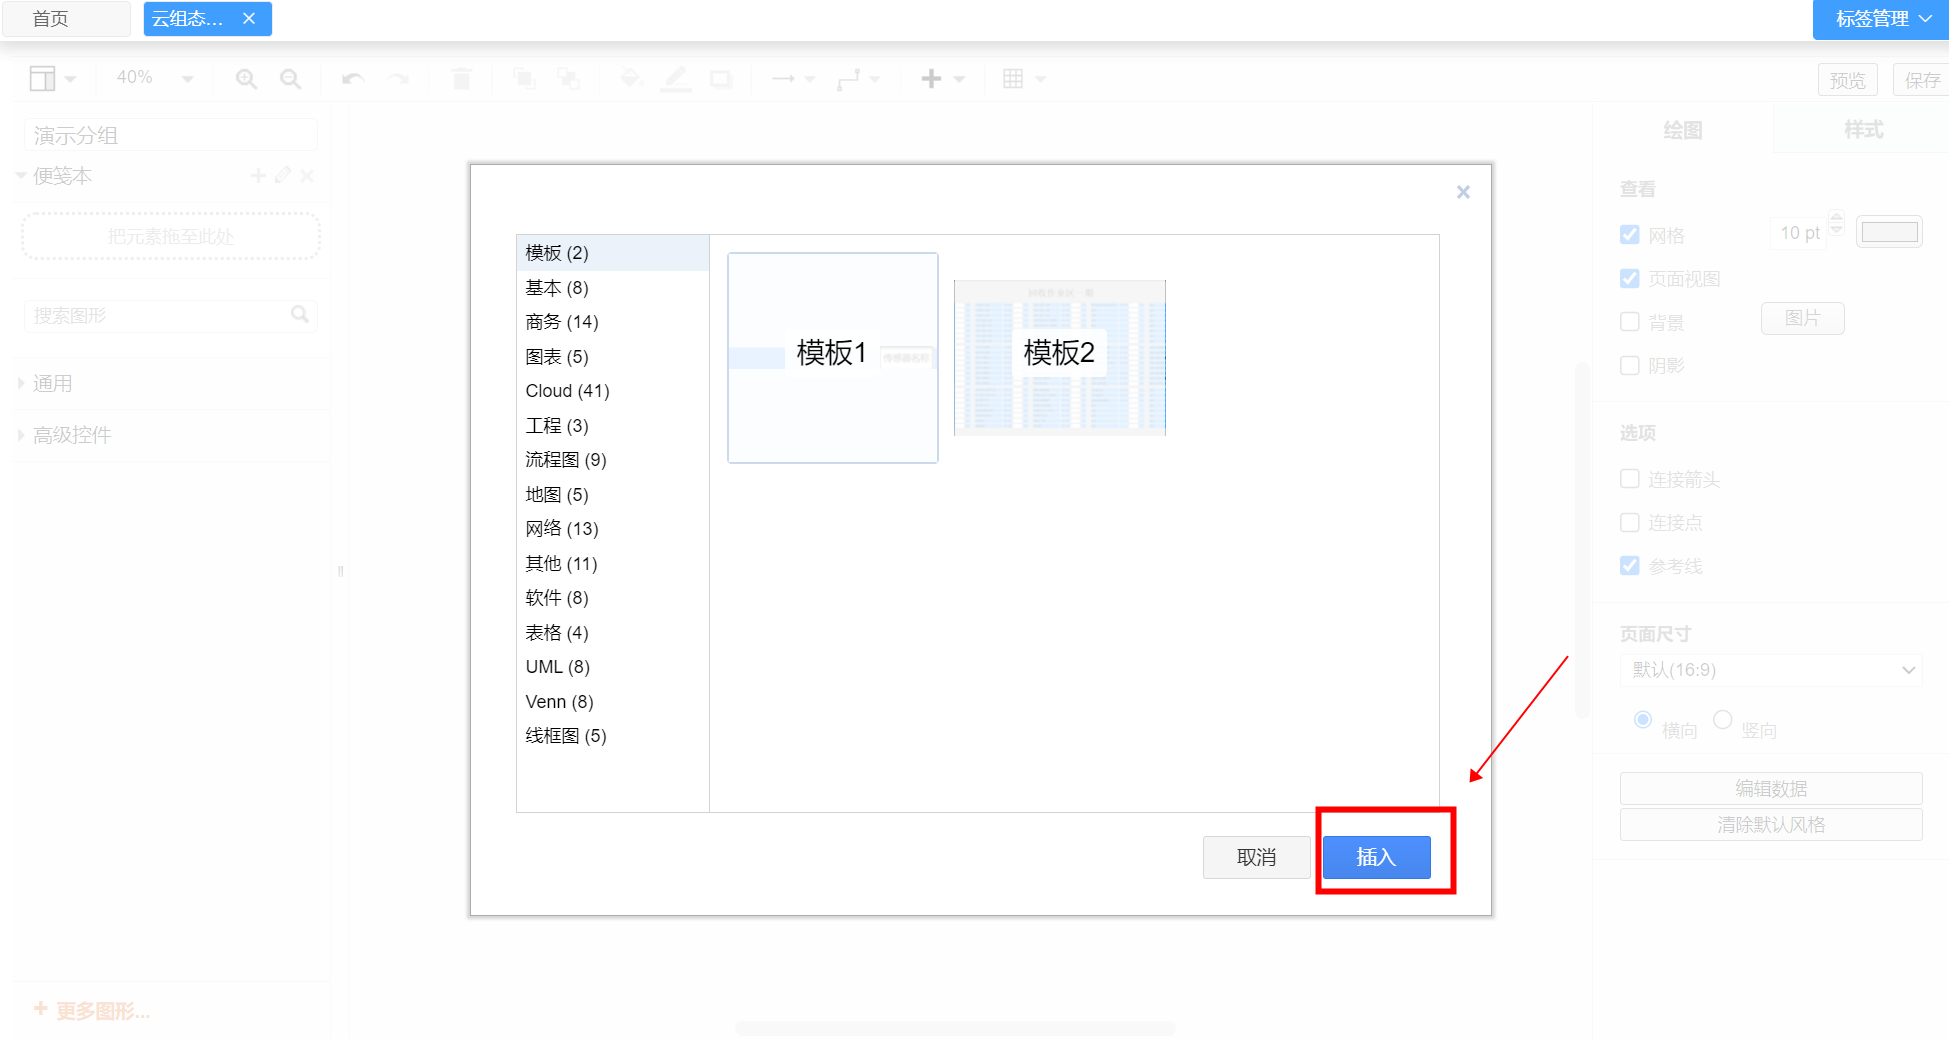Open the 标签管理 dropdown
The height and width of the screenshot is (1043, 1949).
(1881, 19)
